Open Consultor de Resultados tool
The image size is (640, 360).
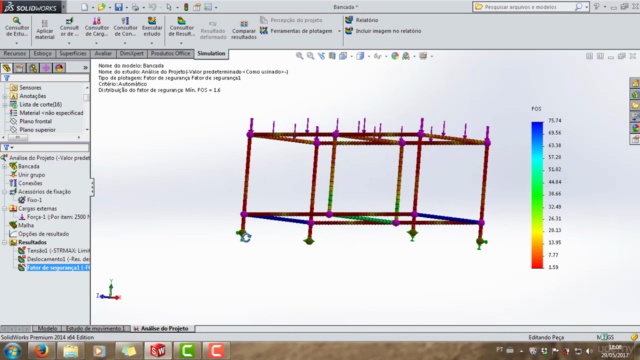(182, 27)
